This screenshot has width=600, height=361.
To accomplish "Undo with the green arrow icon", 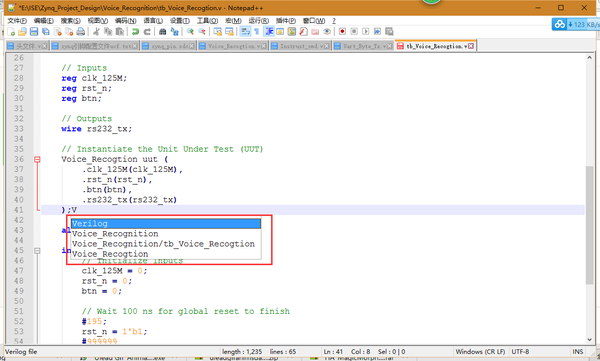I will click(135, 32).
